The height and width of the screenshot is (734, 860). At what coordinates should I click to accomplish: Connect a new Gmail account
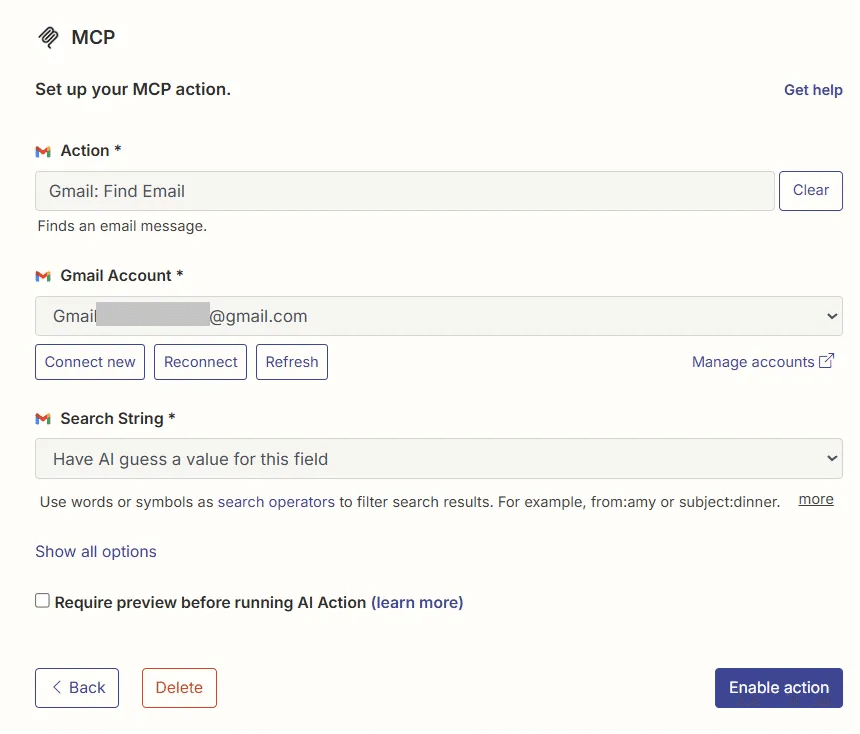pyautogui.click(x=89, y=361)
